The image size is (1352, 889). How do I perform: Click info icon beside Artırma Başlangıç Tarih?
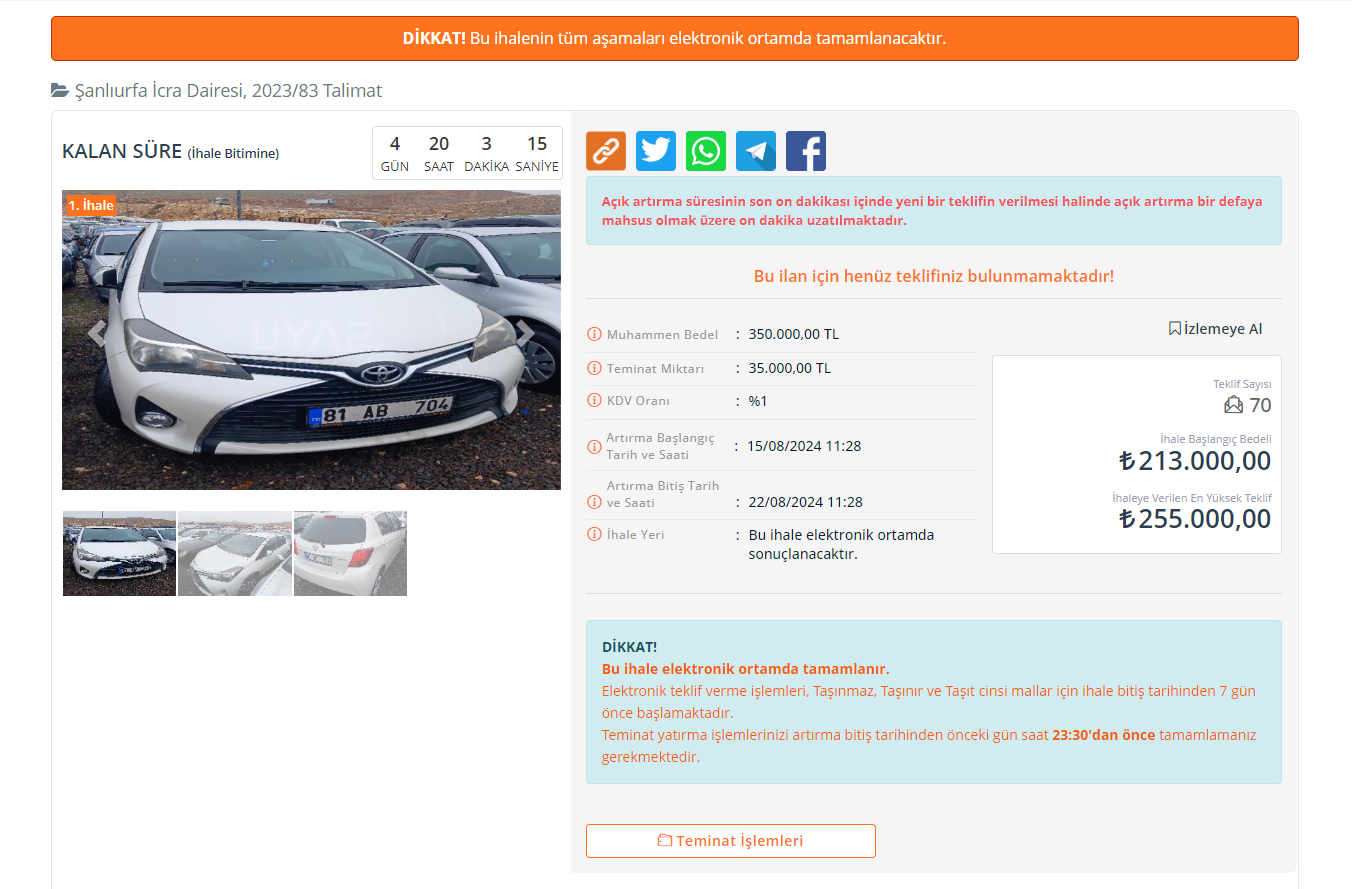594,447
